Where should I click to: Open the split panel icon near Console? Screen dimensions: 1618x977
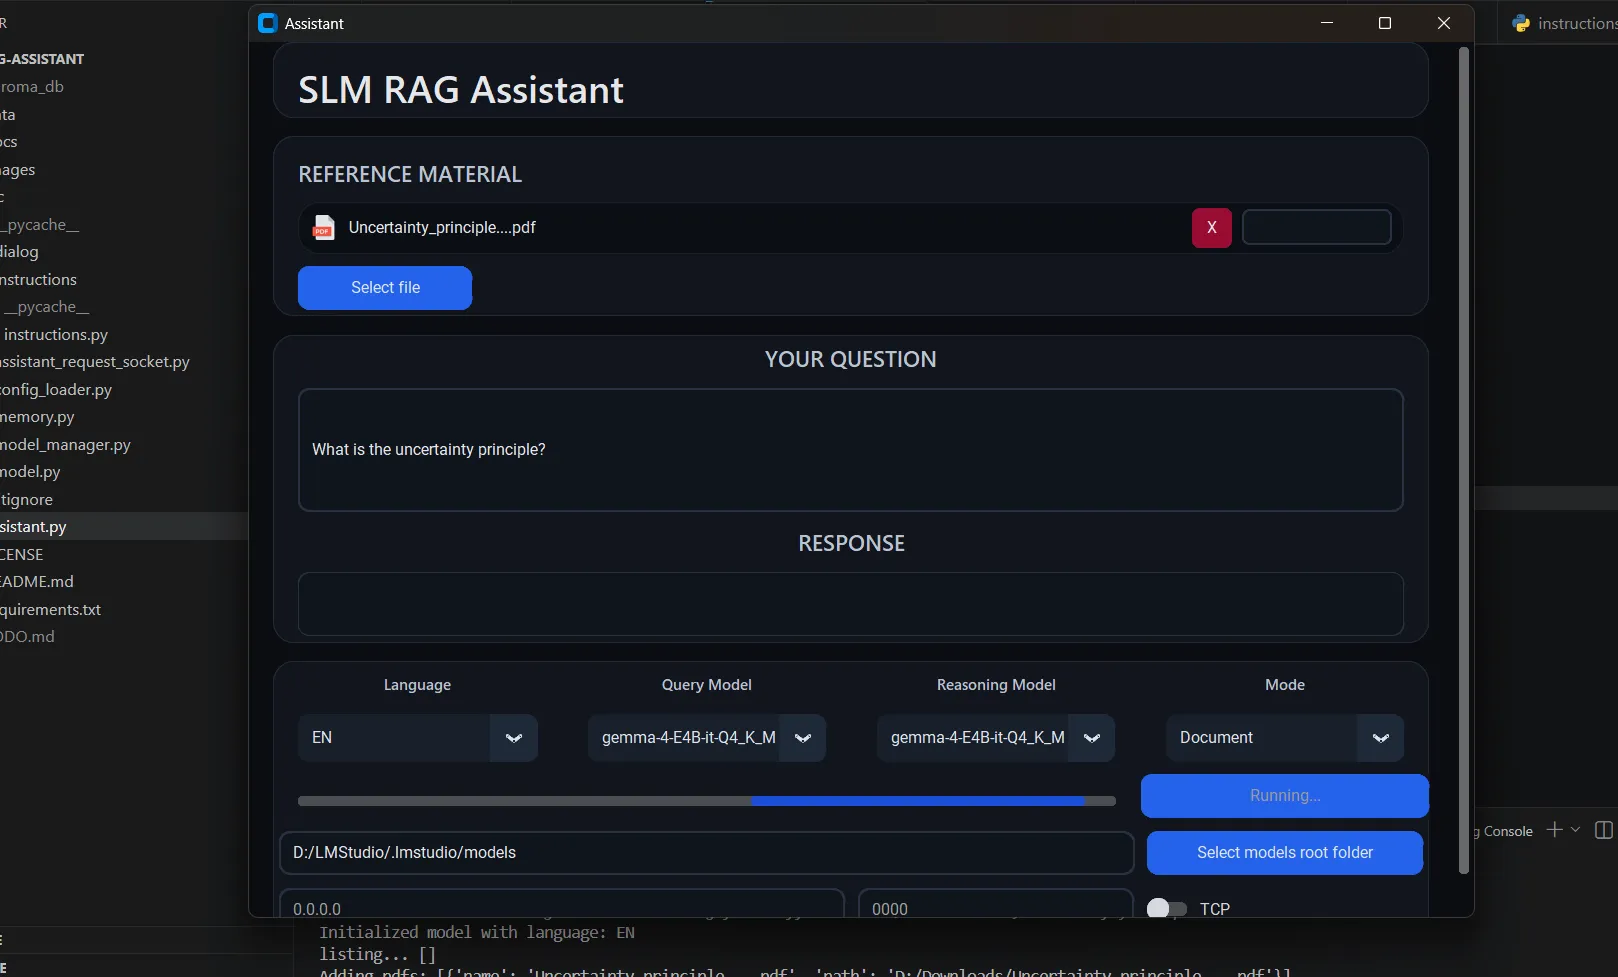pyautogui.click(x=1604, y=830)
